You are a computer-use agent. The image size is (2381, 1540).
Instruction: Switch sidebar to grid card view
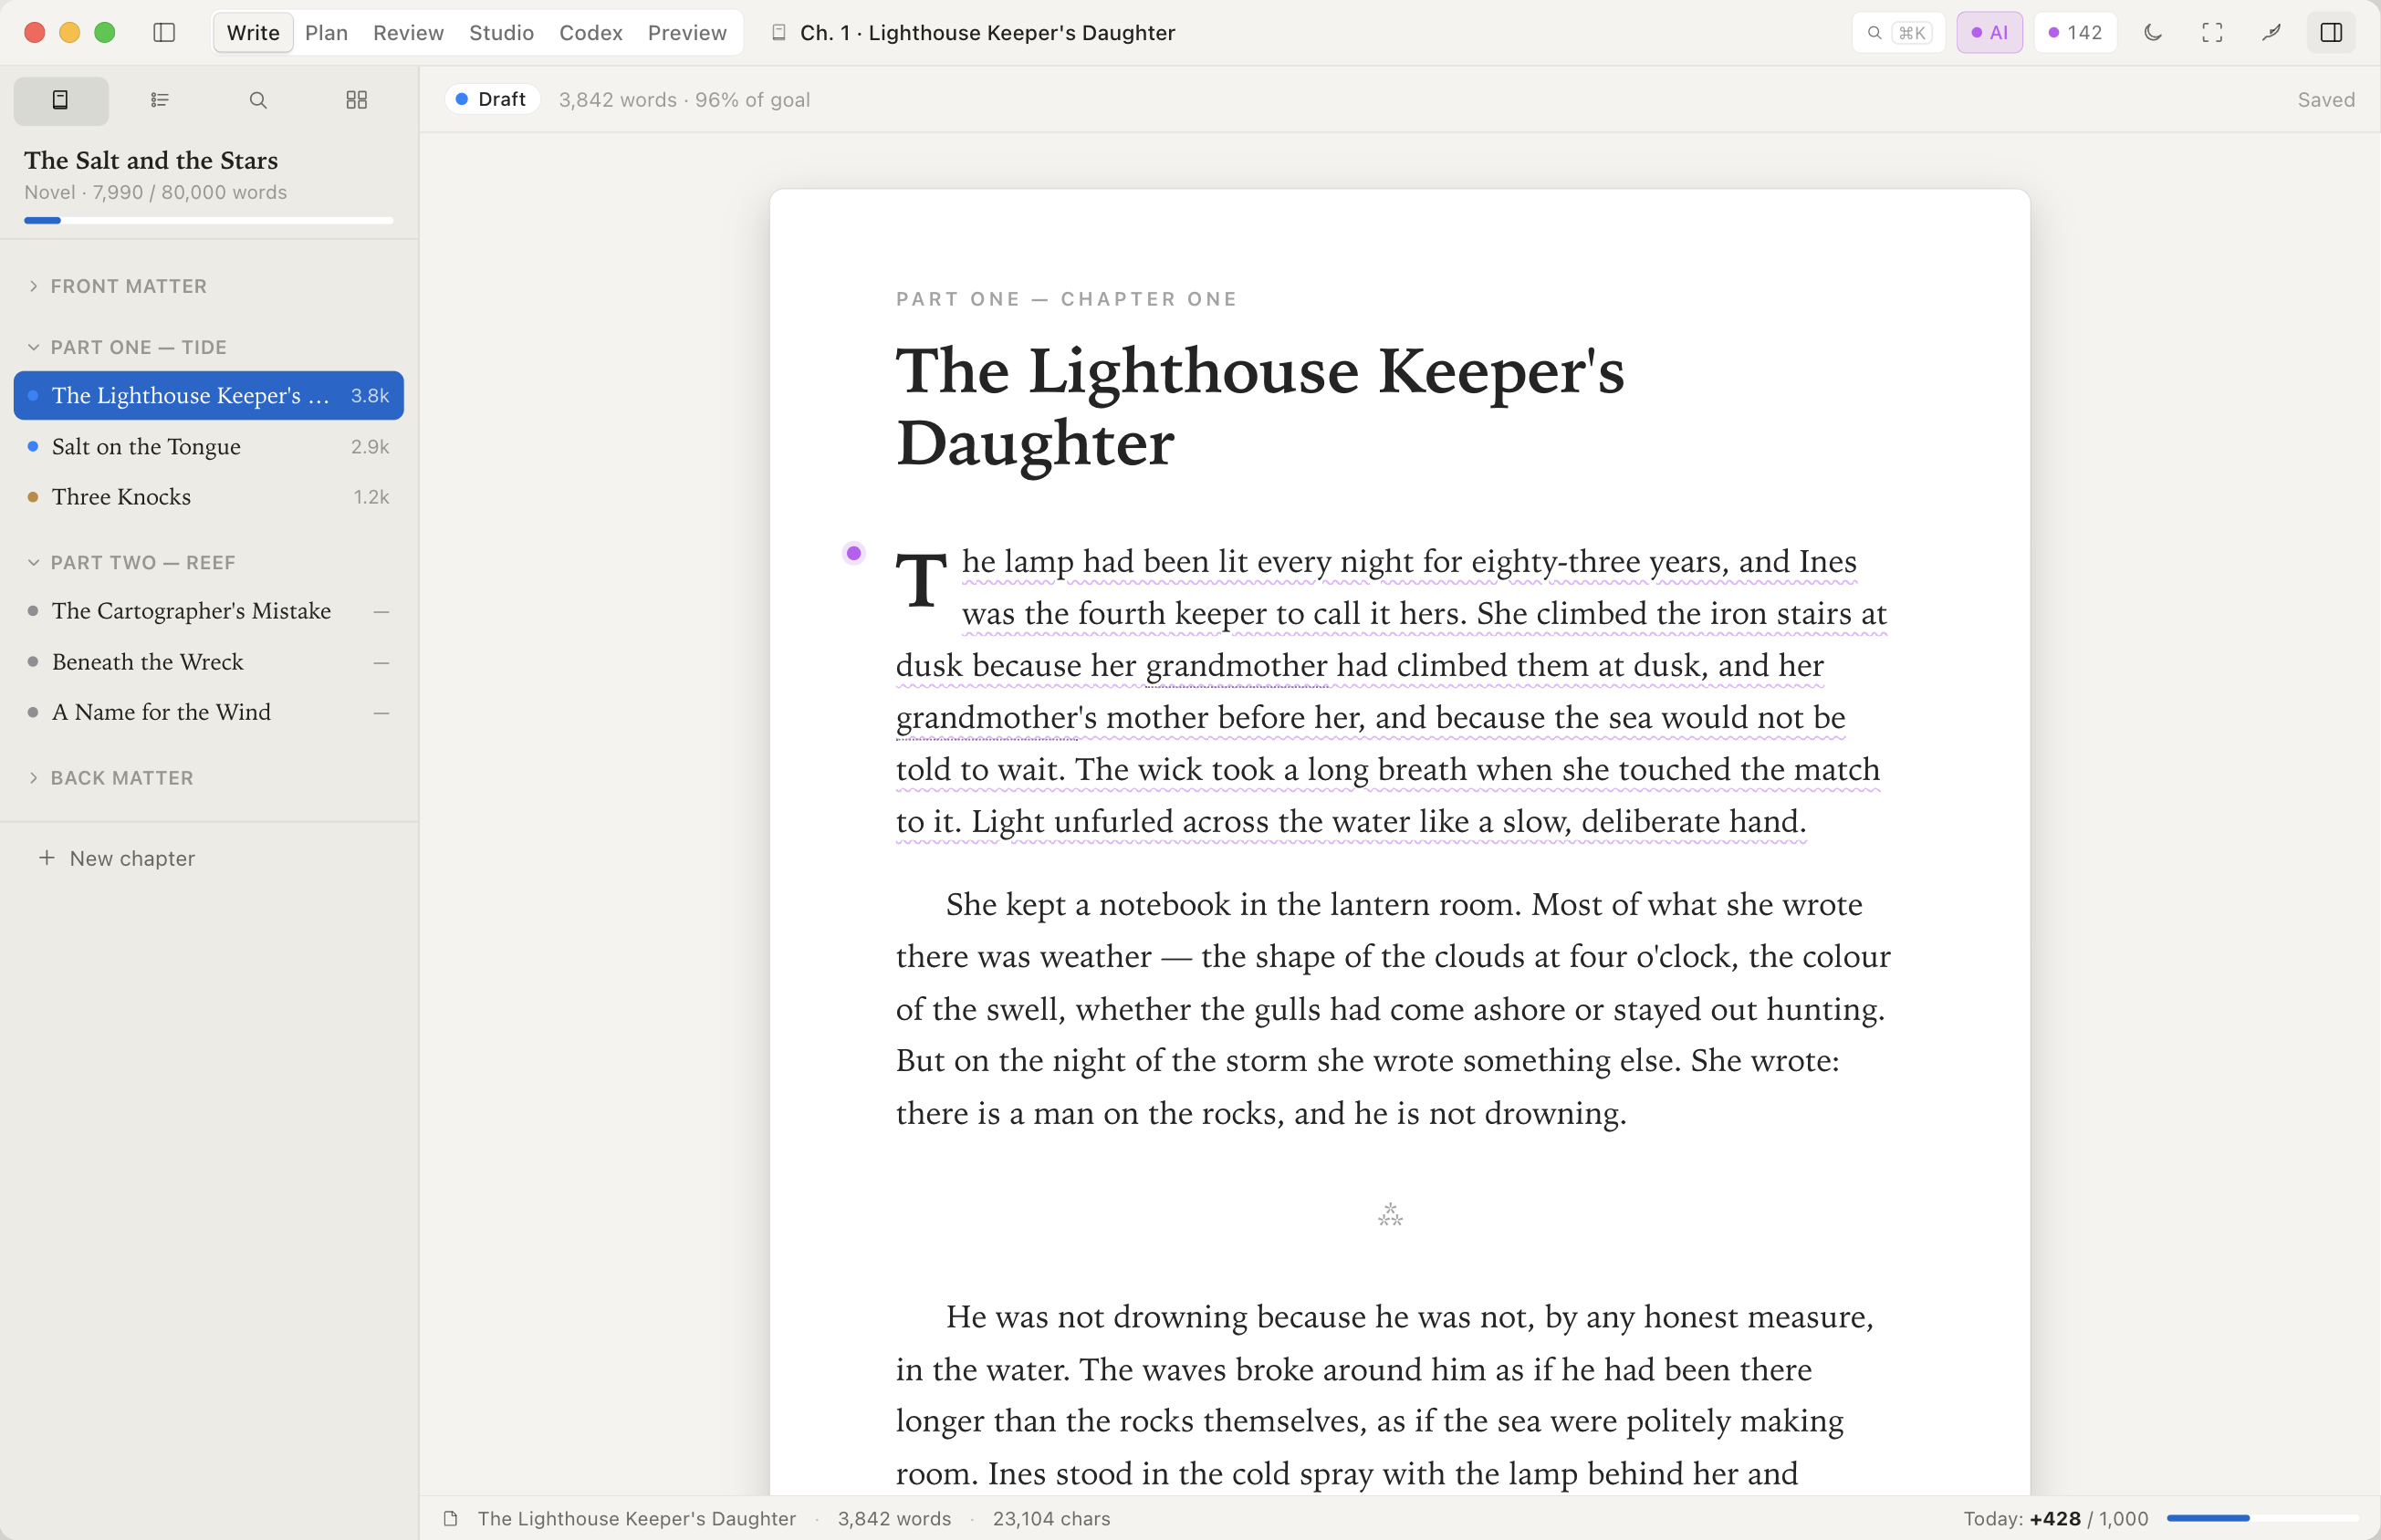(x=356, y=100)
